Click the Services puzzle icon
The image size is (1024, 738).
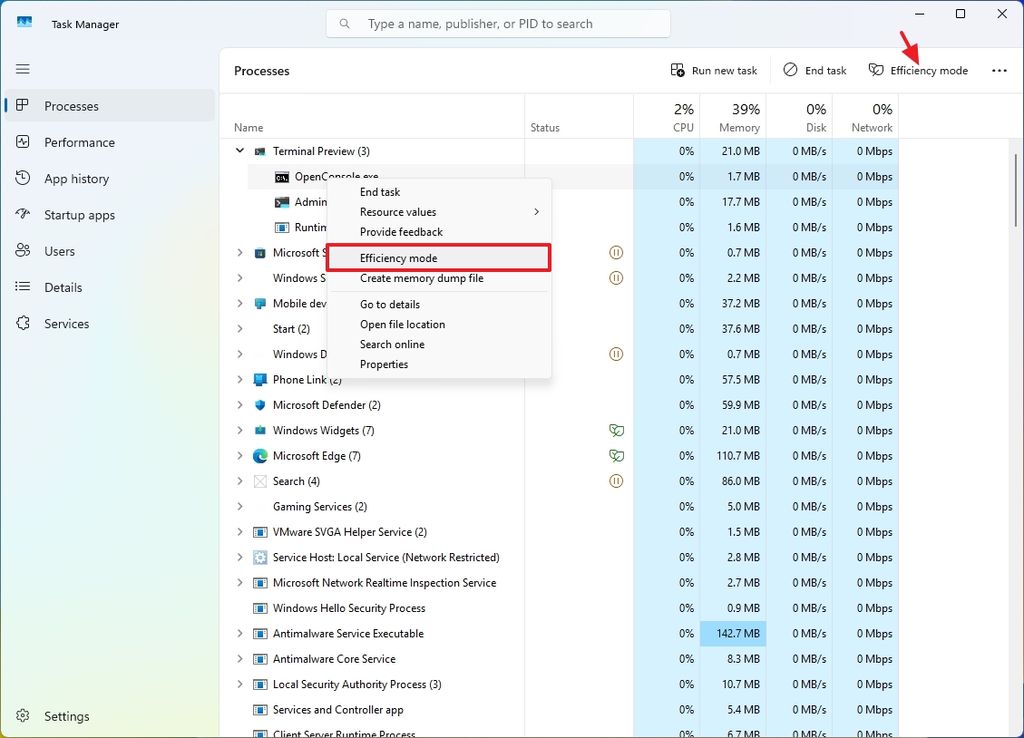(23, 323)
